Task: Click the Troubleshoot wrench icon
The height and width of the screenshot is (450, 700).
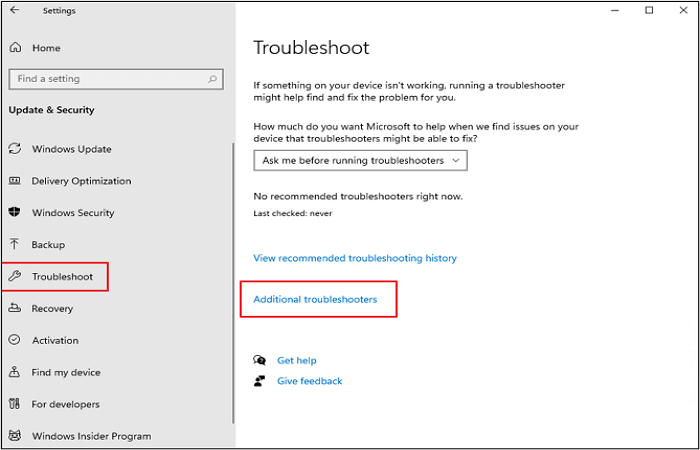Action: pos(15,277)
